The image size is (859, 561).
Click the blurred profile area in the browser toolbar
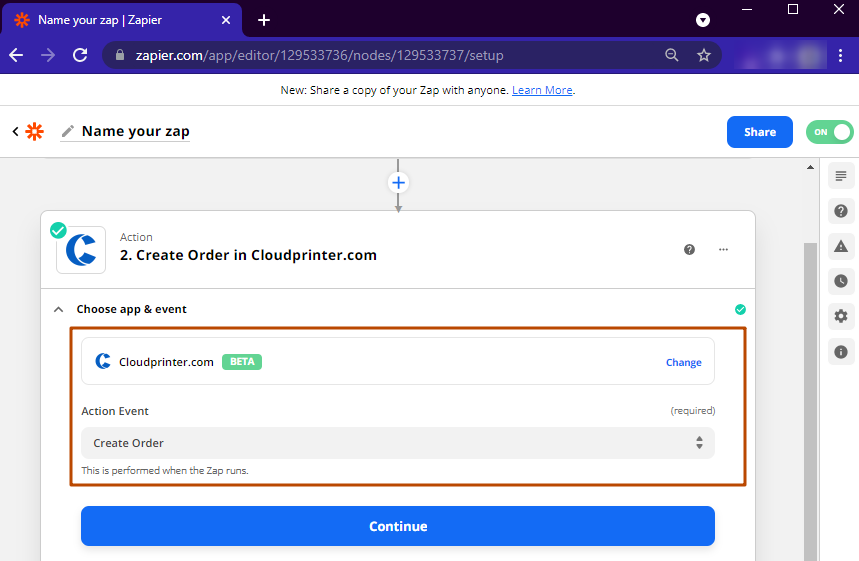point(781,55)
